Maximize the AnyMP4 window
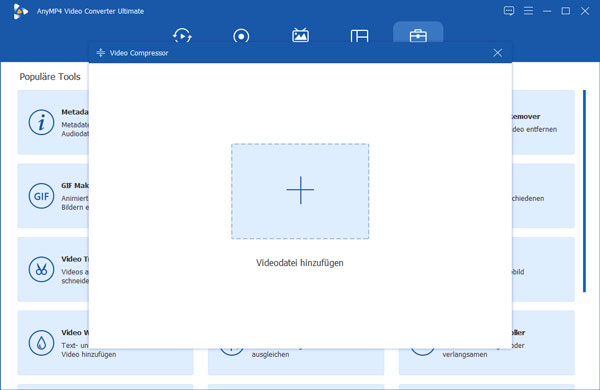600x390 pixels. coord(566,11)
